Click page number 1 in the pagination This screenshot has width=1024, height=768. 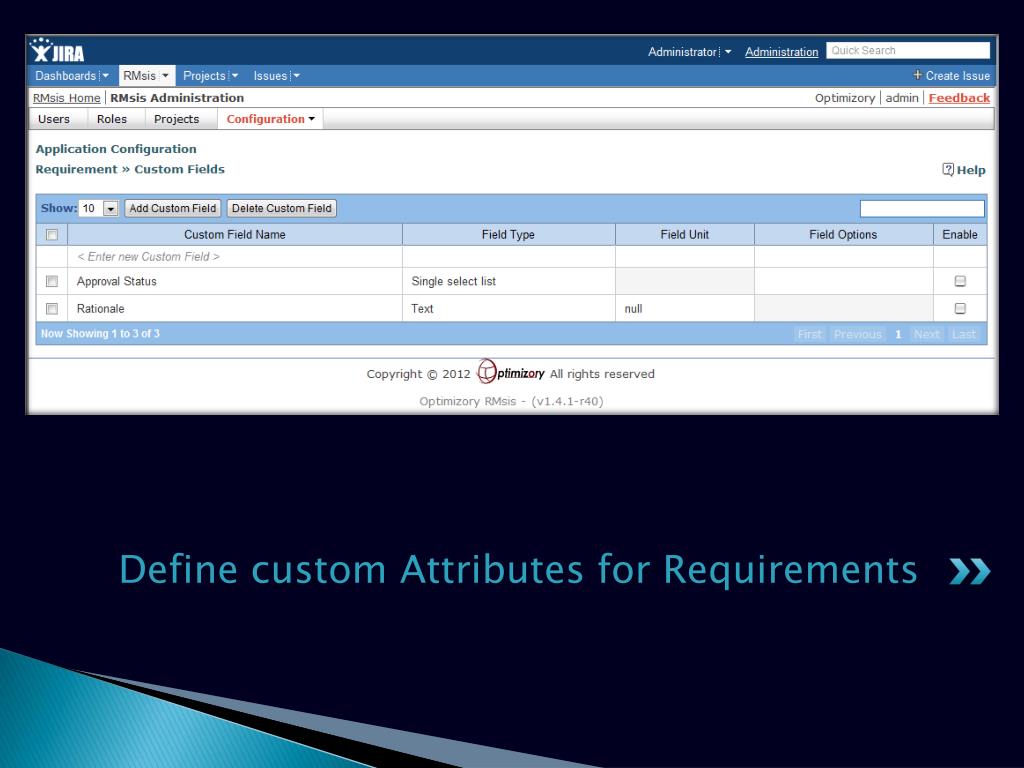898,334
